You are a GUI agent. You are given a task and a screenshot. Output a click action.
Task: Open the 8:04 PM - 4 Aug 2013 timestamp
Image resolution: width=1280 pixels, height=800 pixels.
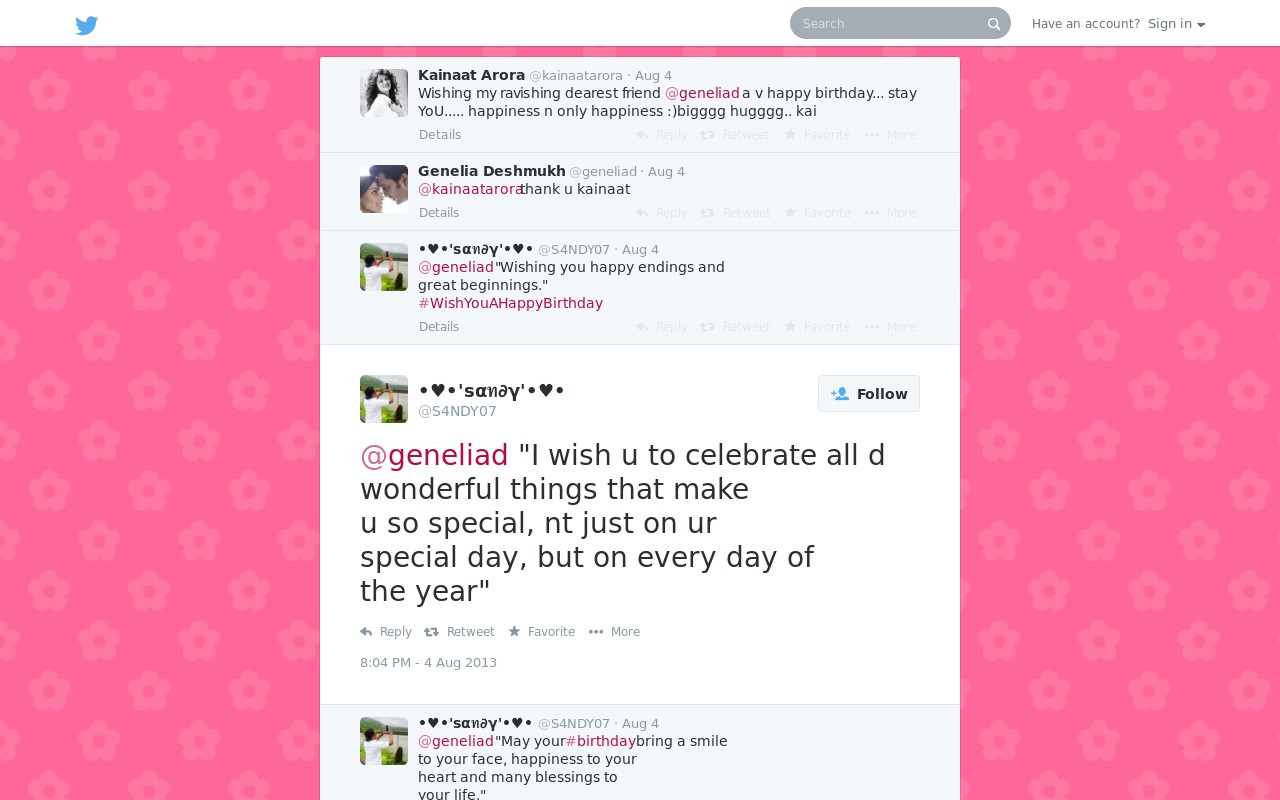click(x=428, y=663)
